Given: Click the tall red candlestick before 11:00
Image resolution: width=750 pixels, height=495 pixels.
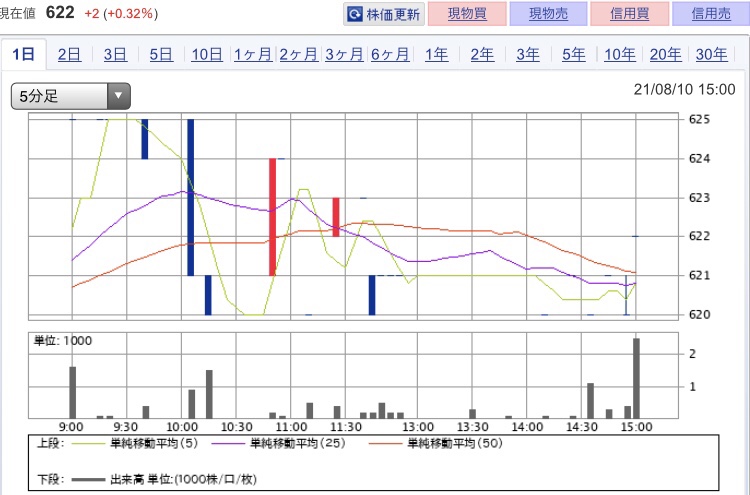Looking at the screenshot, I should [x=273, y=217].
